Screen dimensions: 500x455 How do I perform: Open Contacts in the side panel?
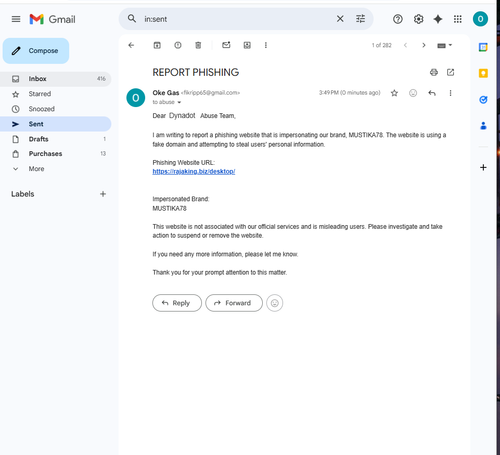point(483,126)
